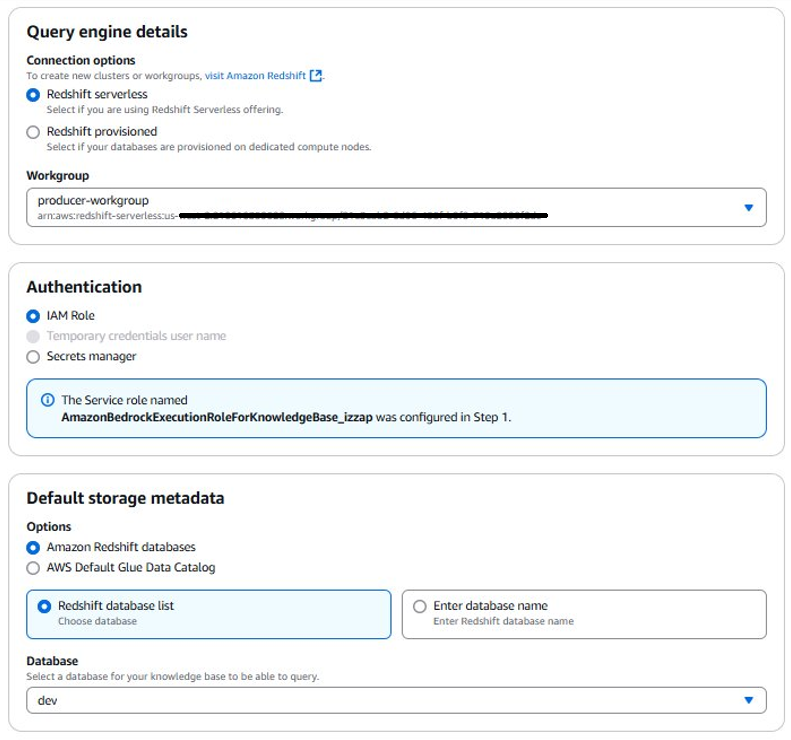Click the Query engine details heading

coord(107,32)
